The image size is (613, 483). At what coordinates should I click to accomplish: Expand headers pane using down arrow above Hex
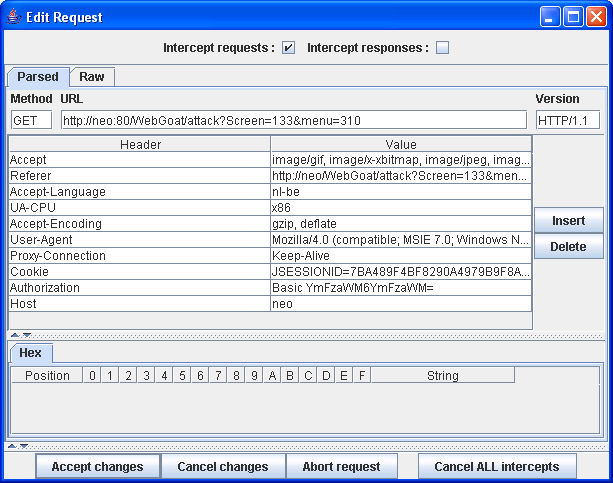pyautogui.click(x=26, y=335)
